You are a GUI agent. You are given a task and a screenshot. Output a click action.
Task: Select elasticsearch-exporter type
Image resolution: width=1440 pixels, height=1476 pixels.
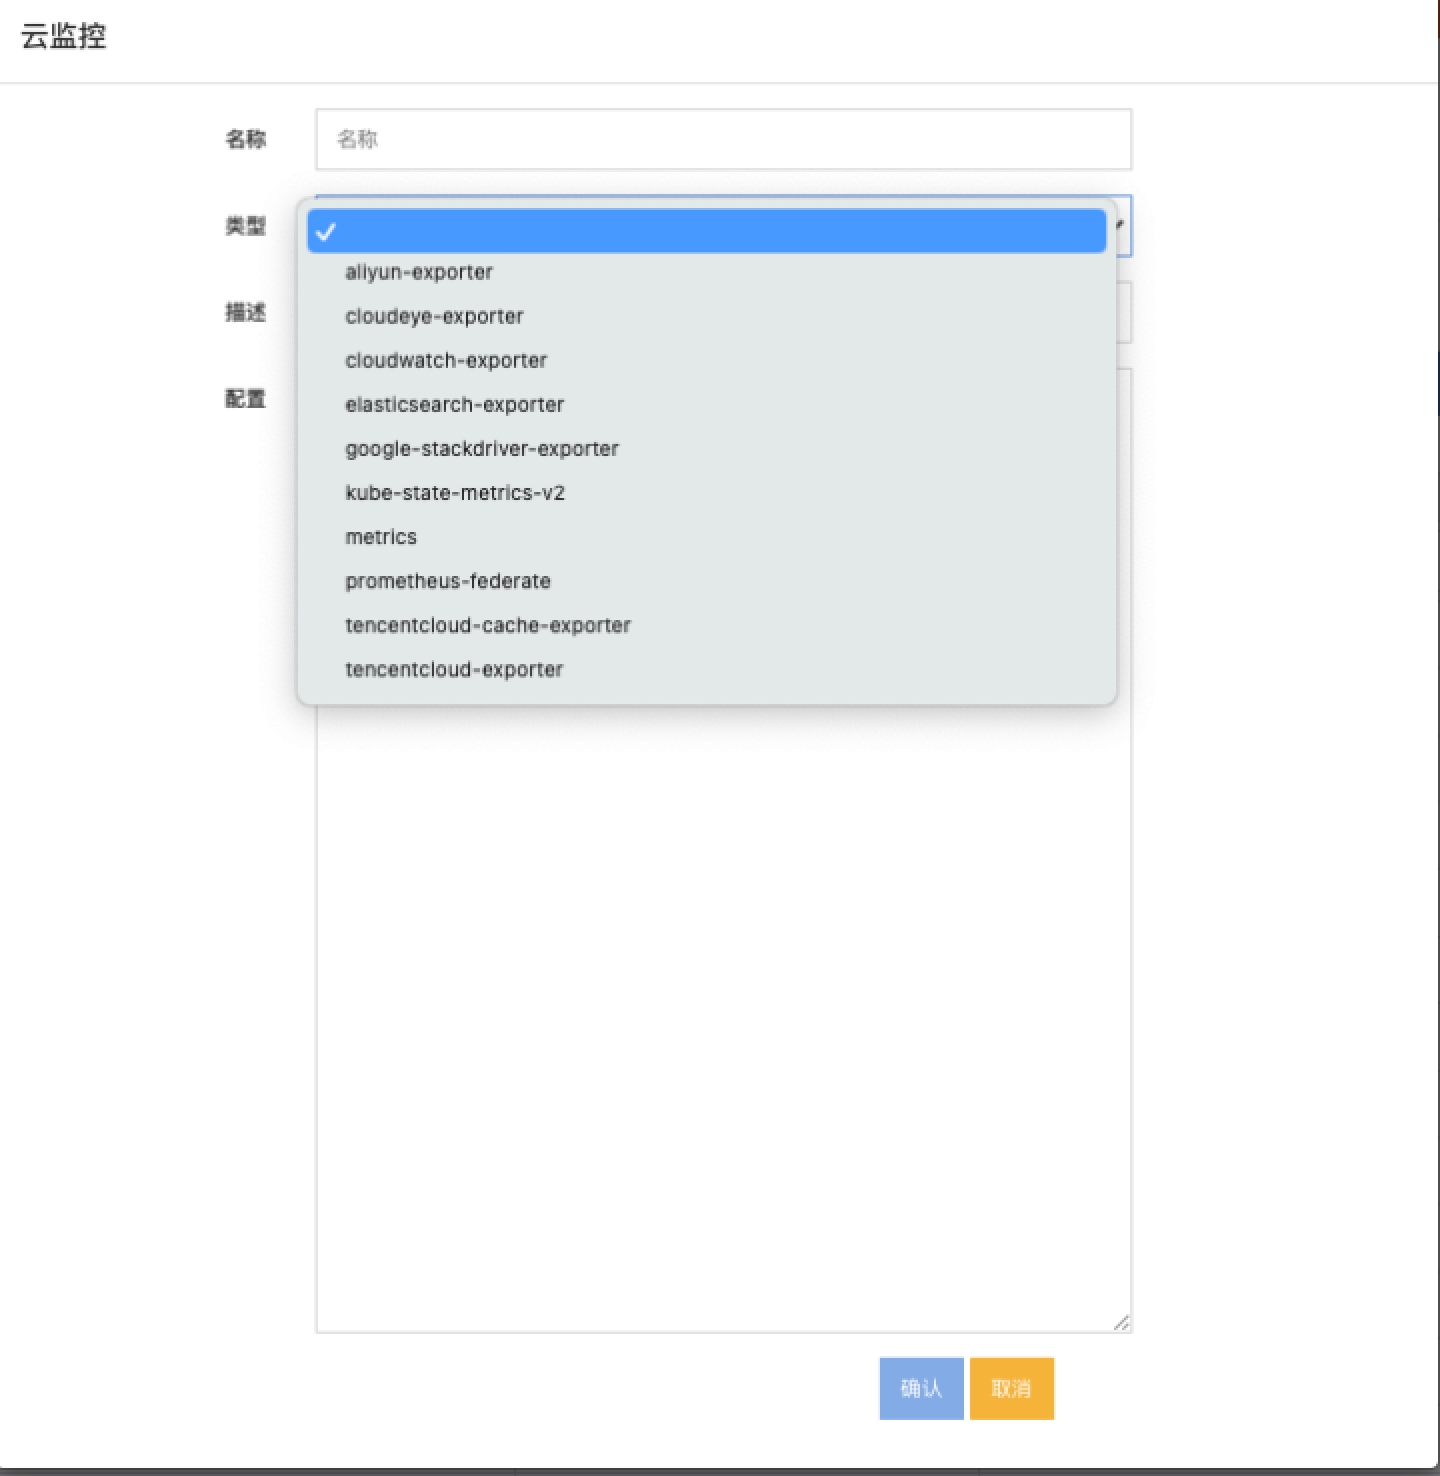point(454,405)
